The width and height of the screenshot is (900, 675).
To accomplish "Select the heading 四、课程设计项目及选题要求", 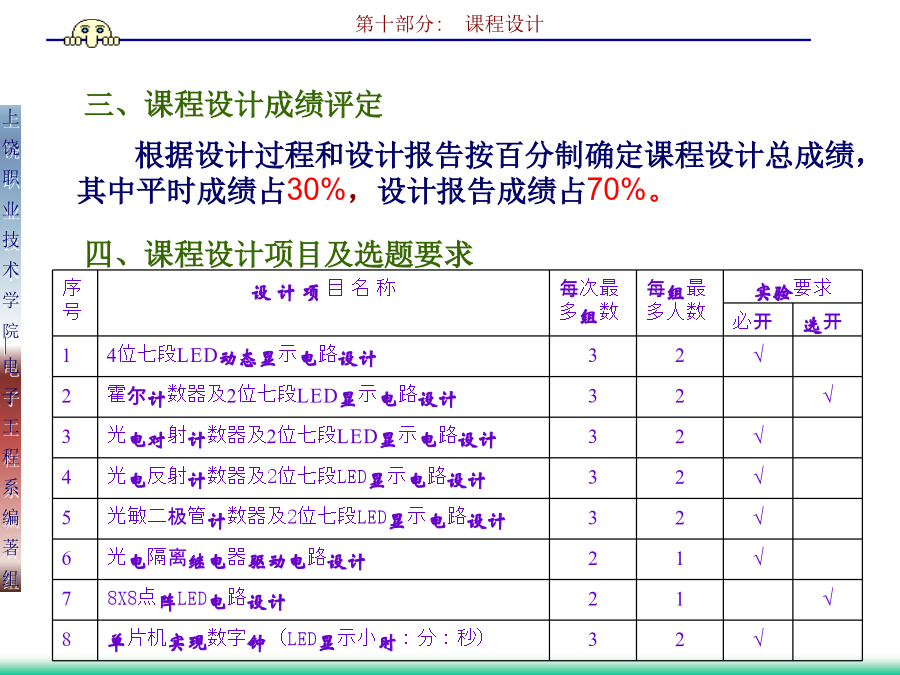I will (279, 253).
